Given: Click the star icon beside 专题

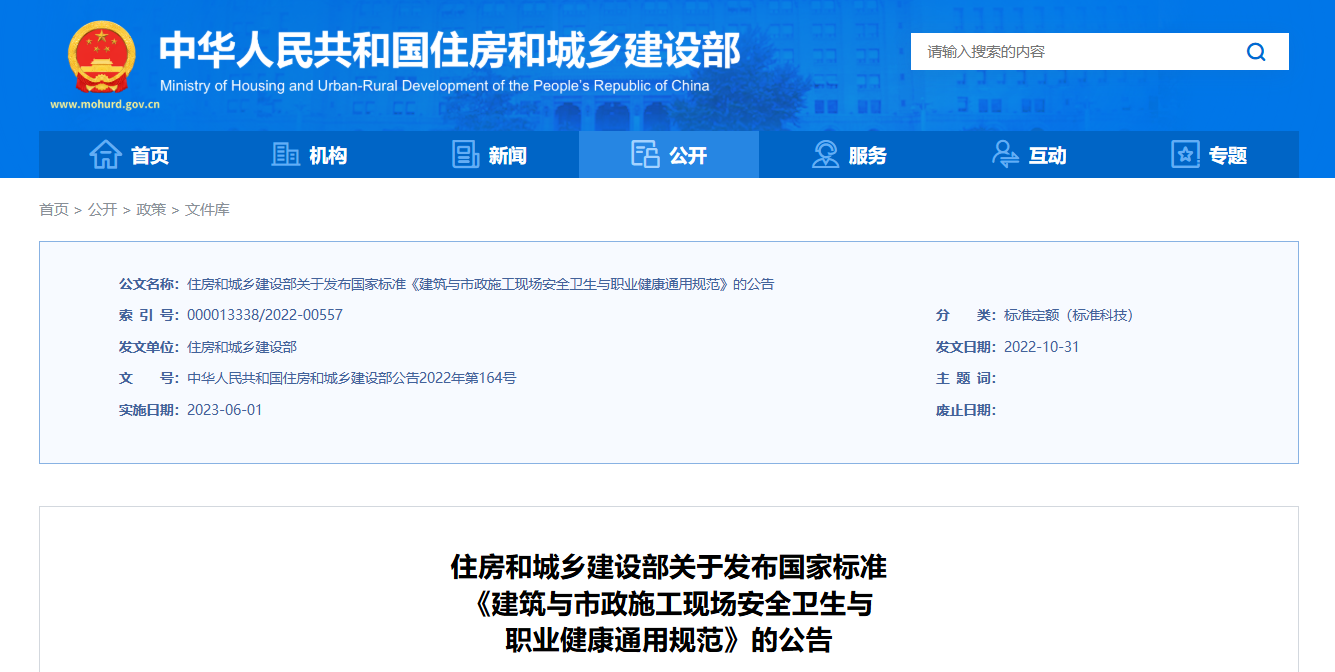Looking at the screenshot, I should coord(1185,154).
